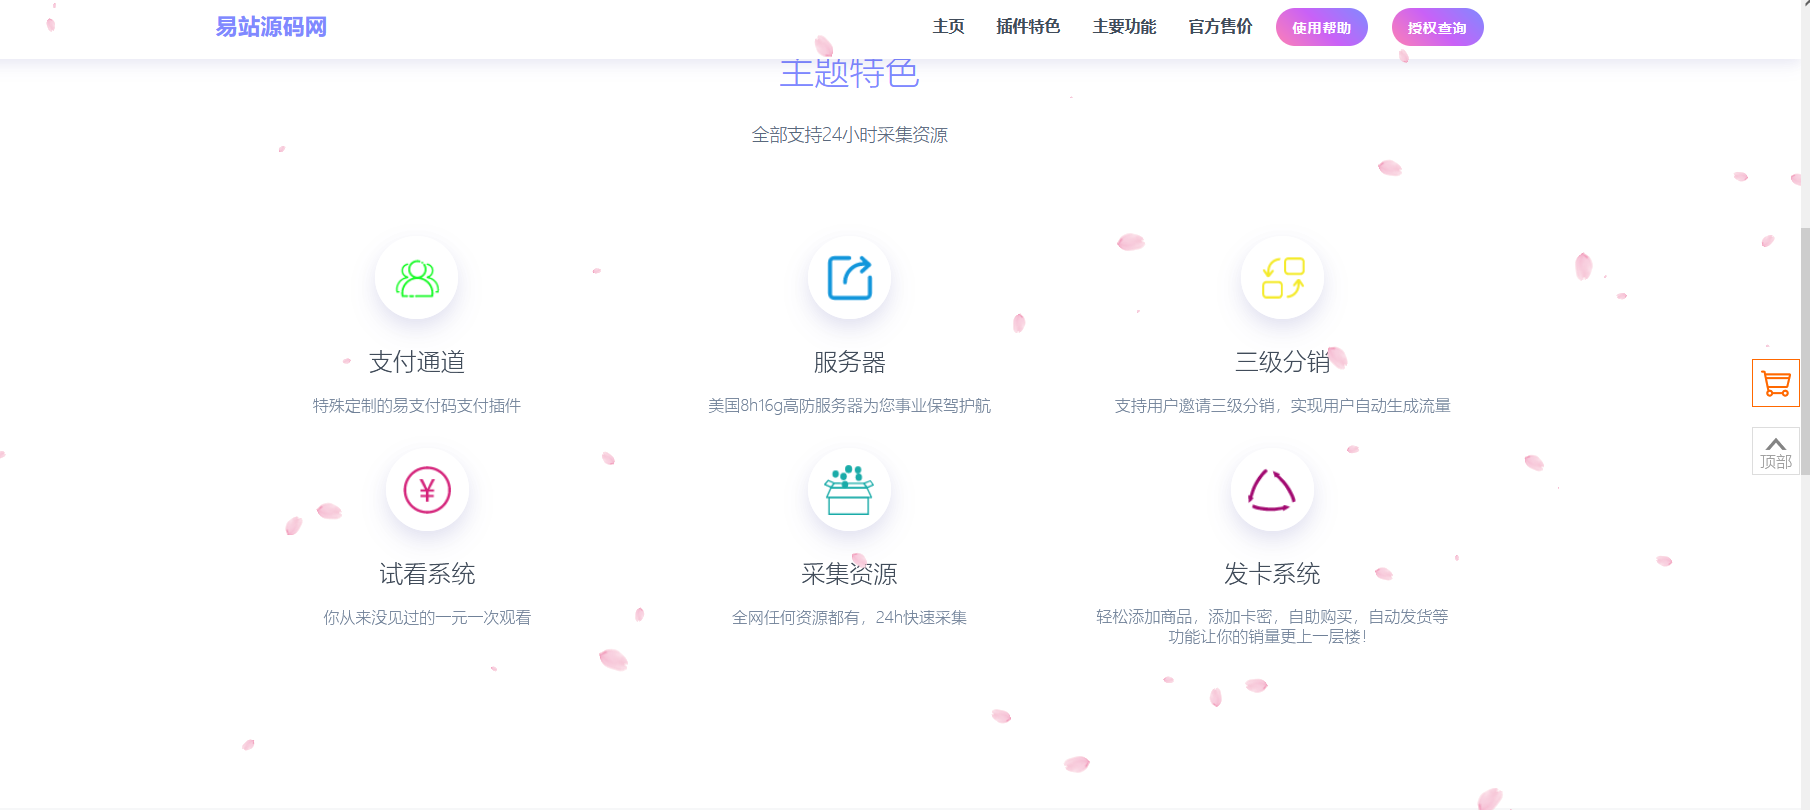Click the 支付通道 green users icon

coord(417,278)
